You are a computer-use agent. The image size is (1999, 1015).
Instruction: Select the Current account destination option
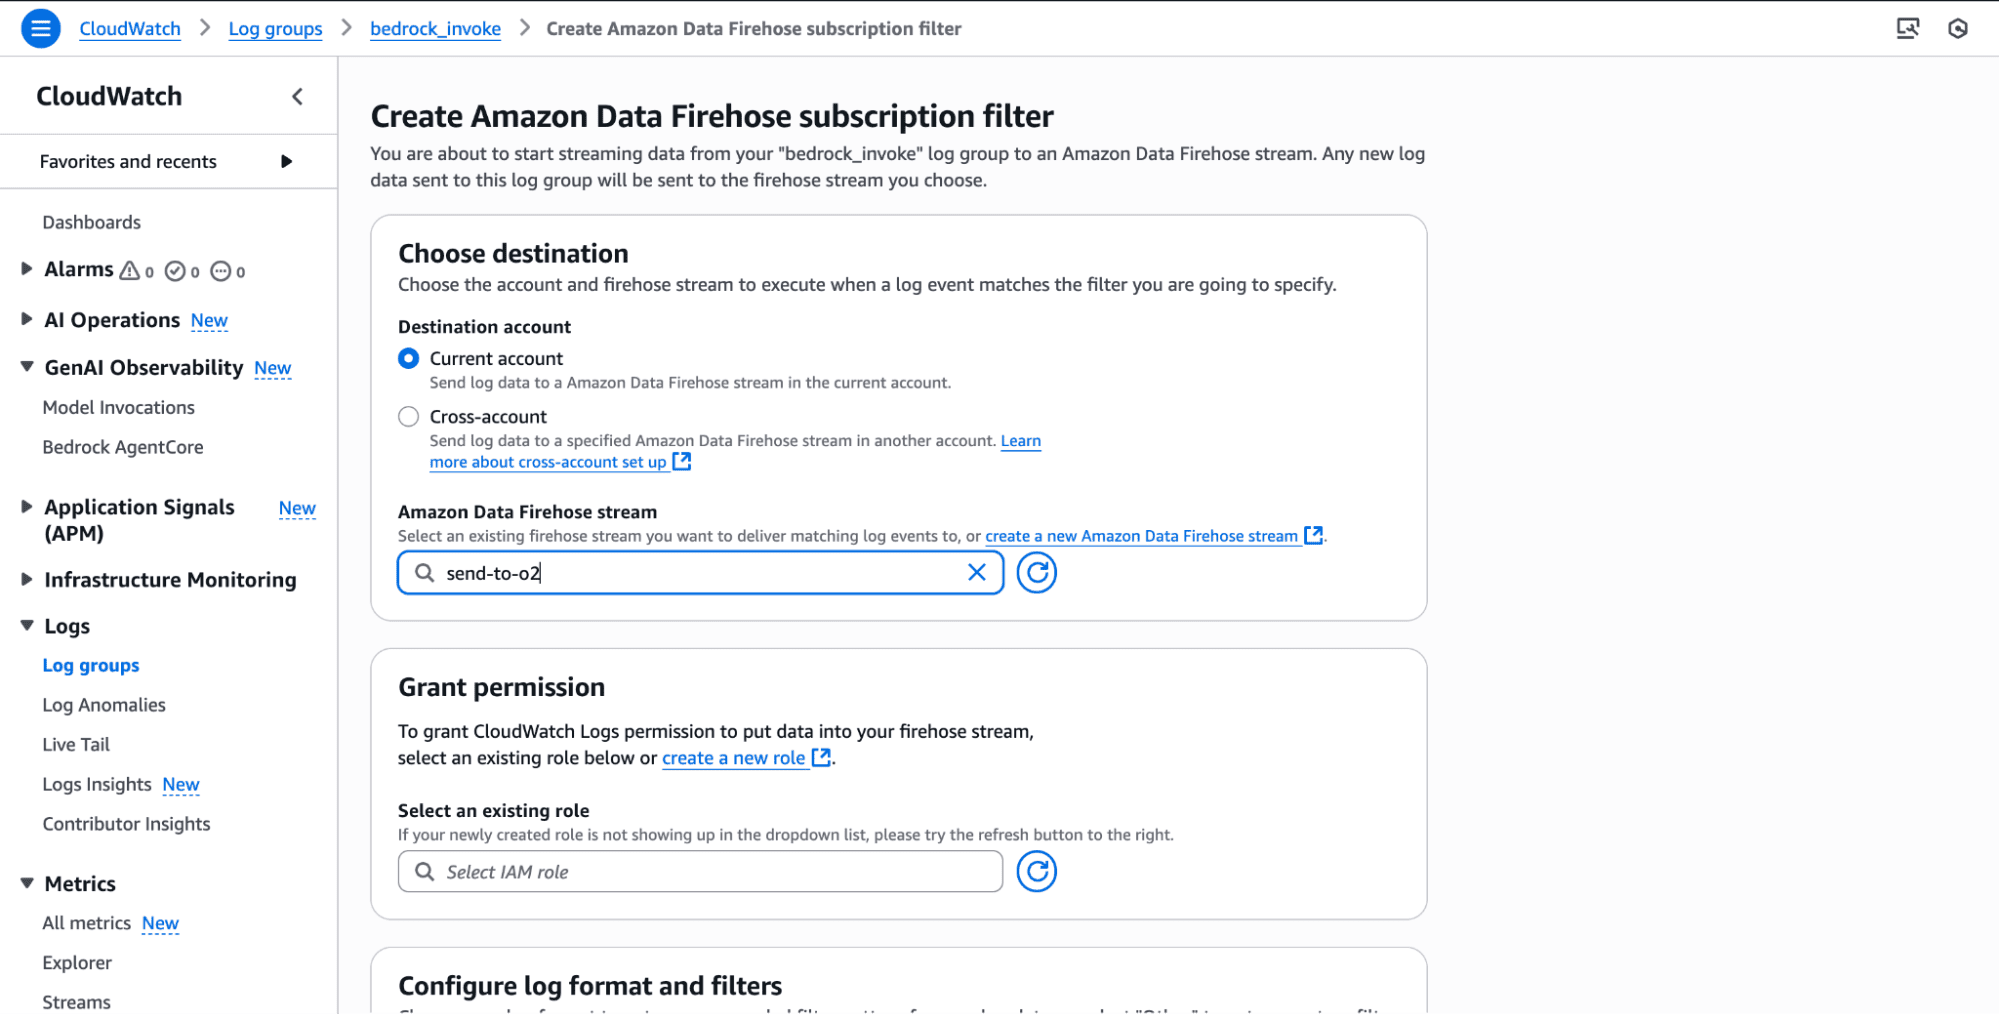[408, 358]
